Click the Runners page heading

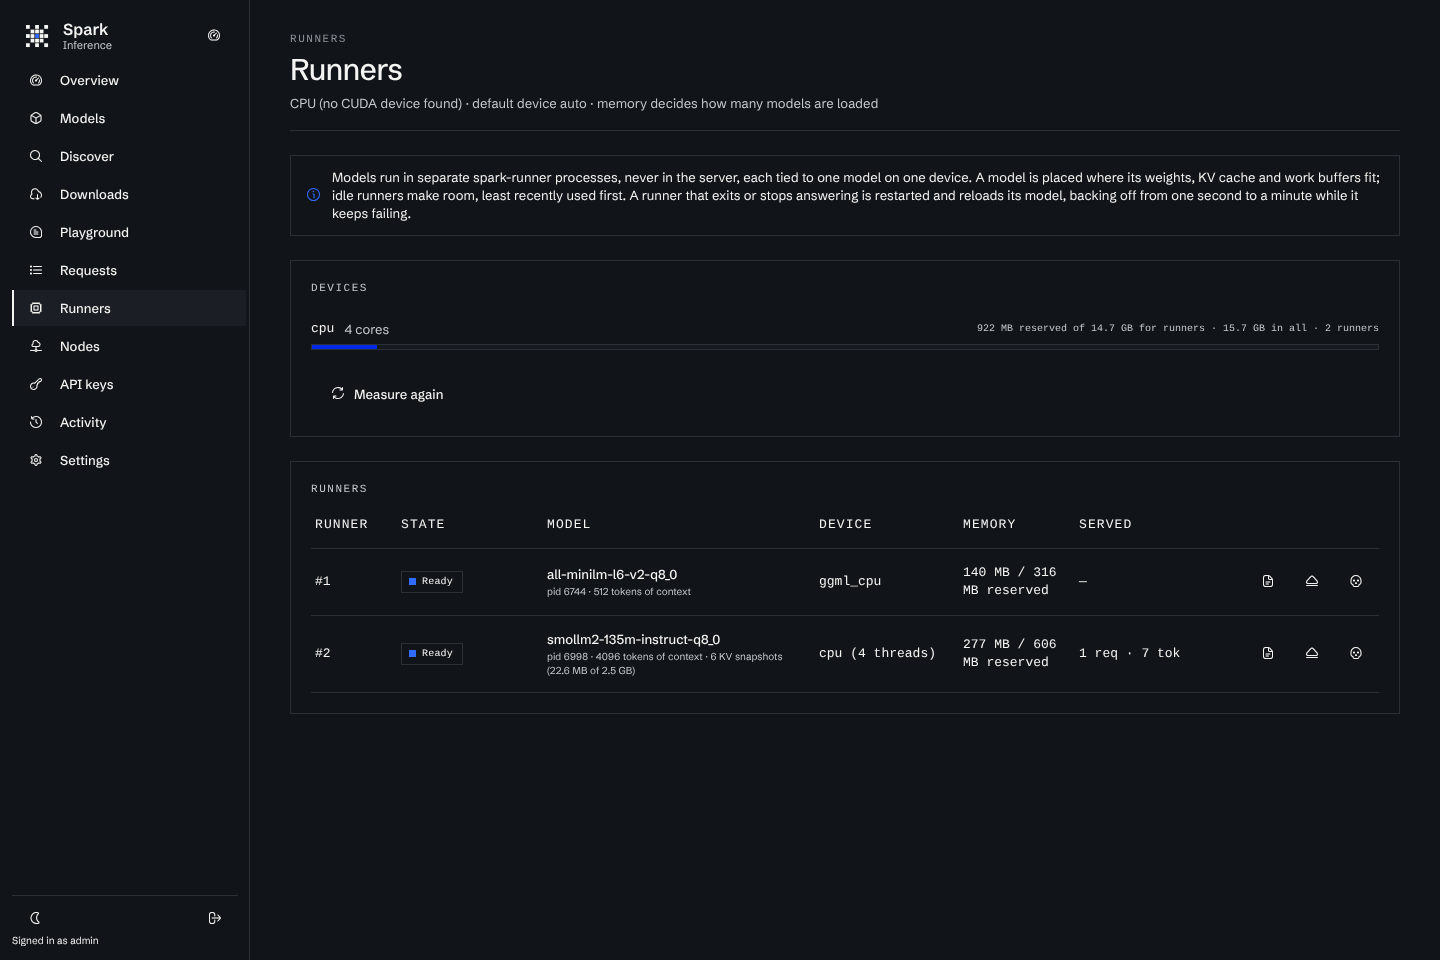click(x=346, y=70)
